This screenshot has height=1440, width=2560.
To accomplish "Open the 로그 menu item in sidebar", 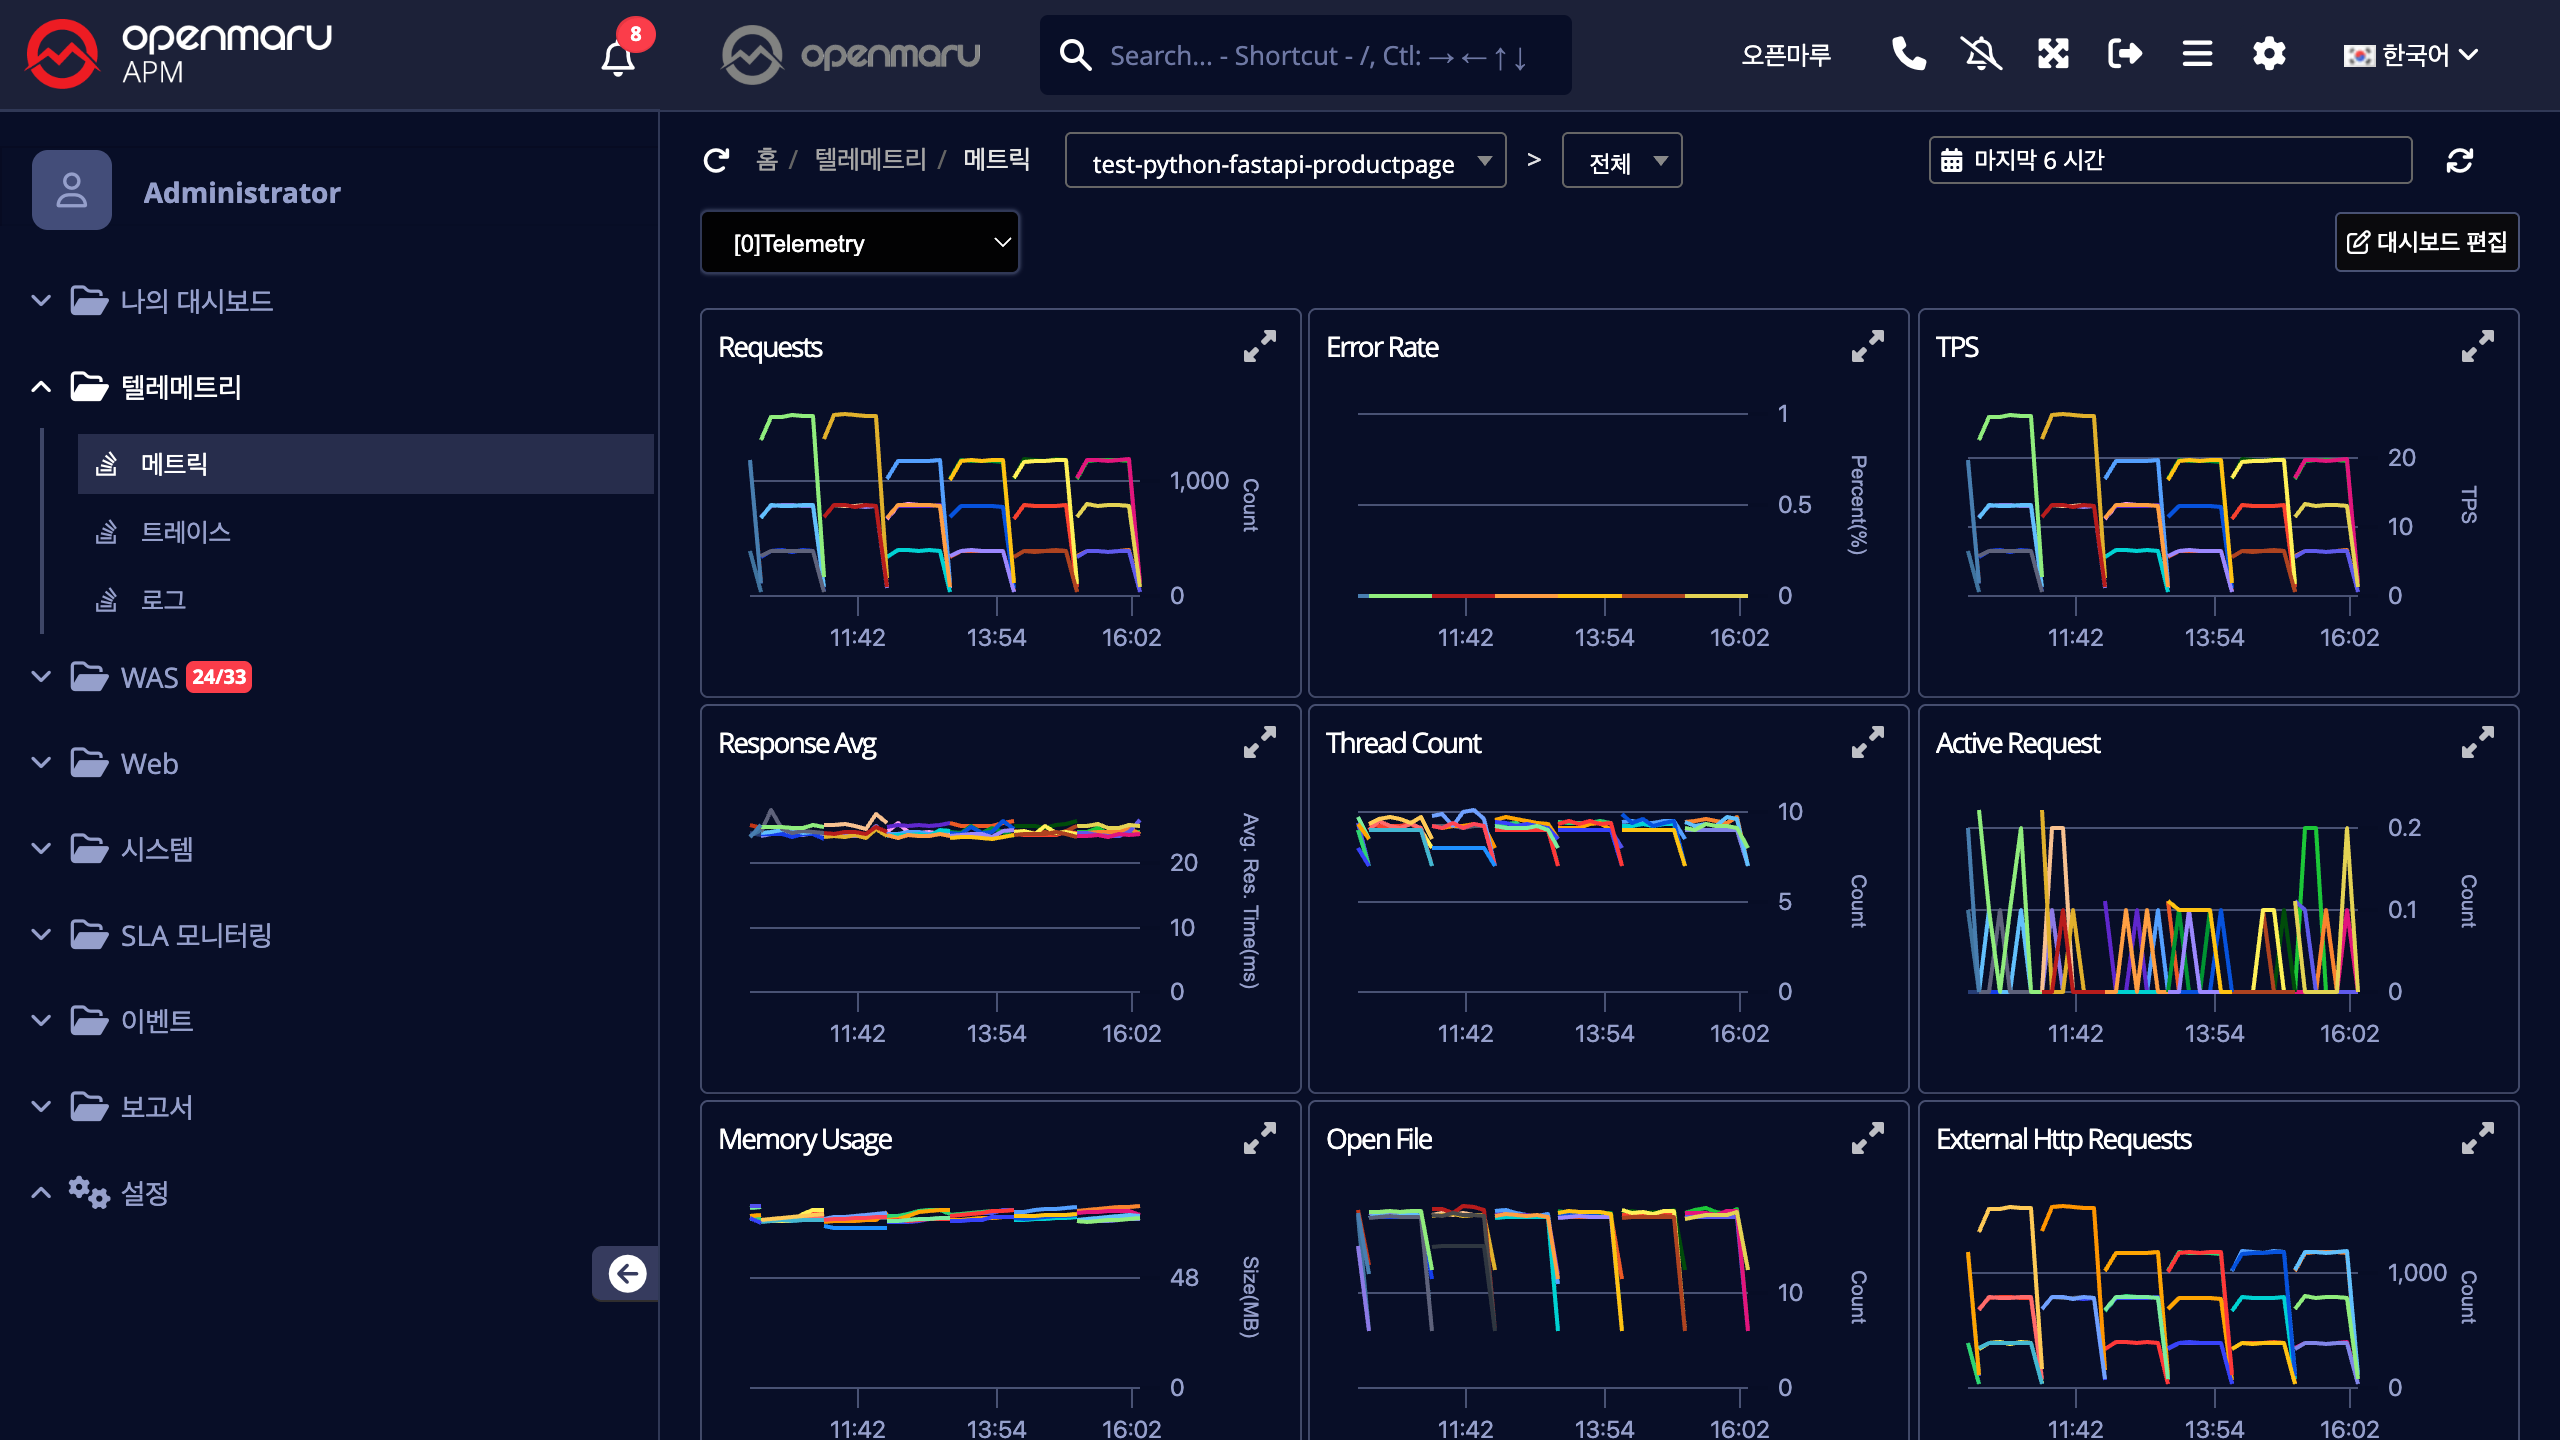I will click(x=163, y=600).
